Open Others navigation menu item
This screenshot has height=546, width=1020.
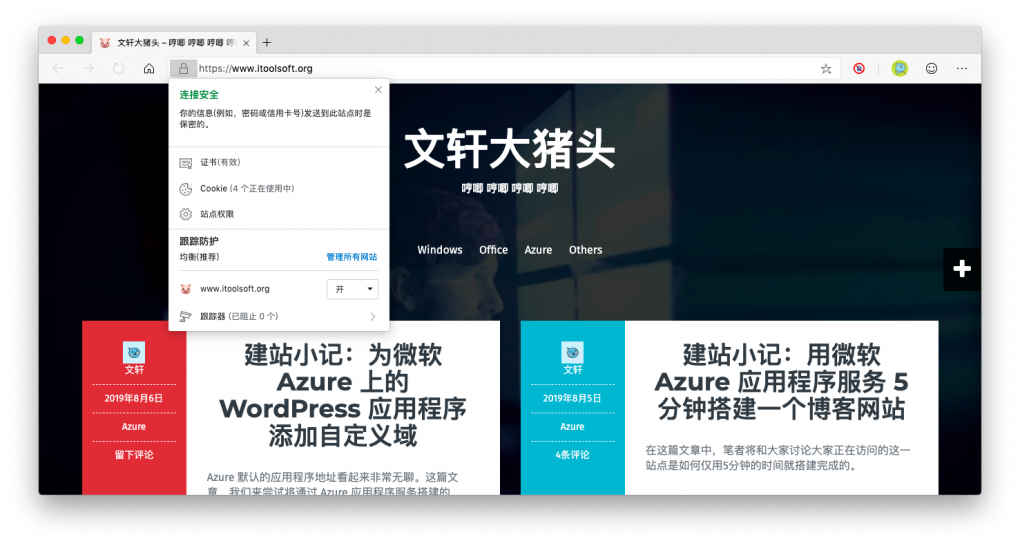click(x=585, y=250)
